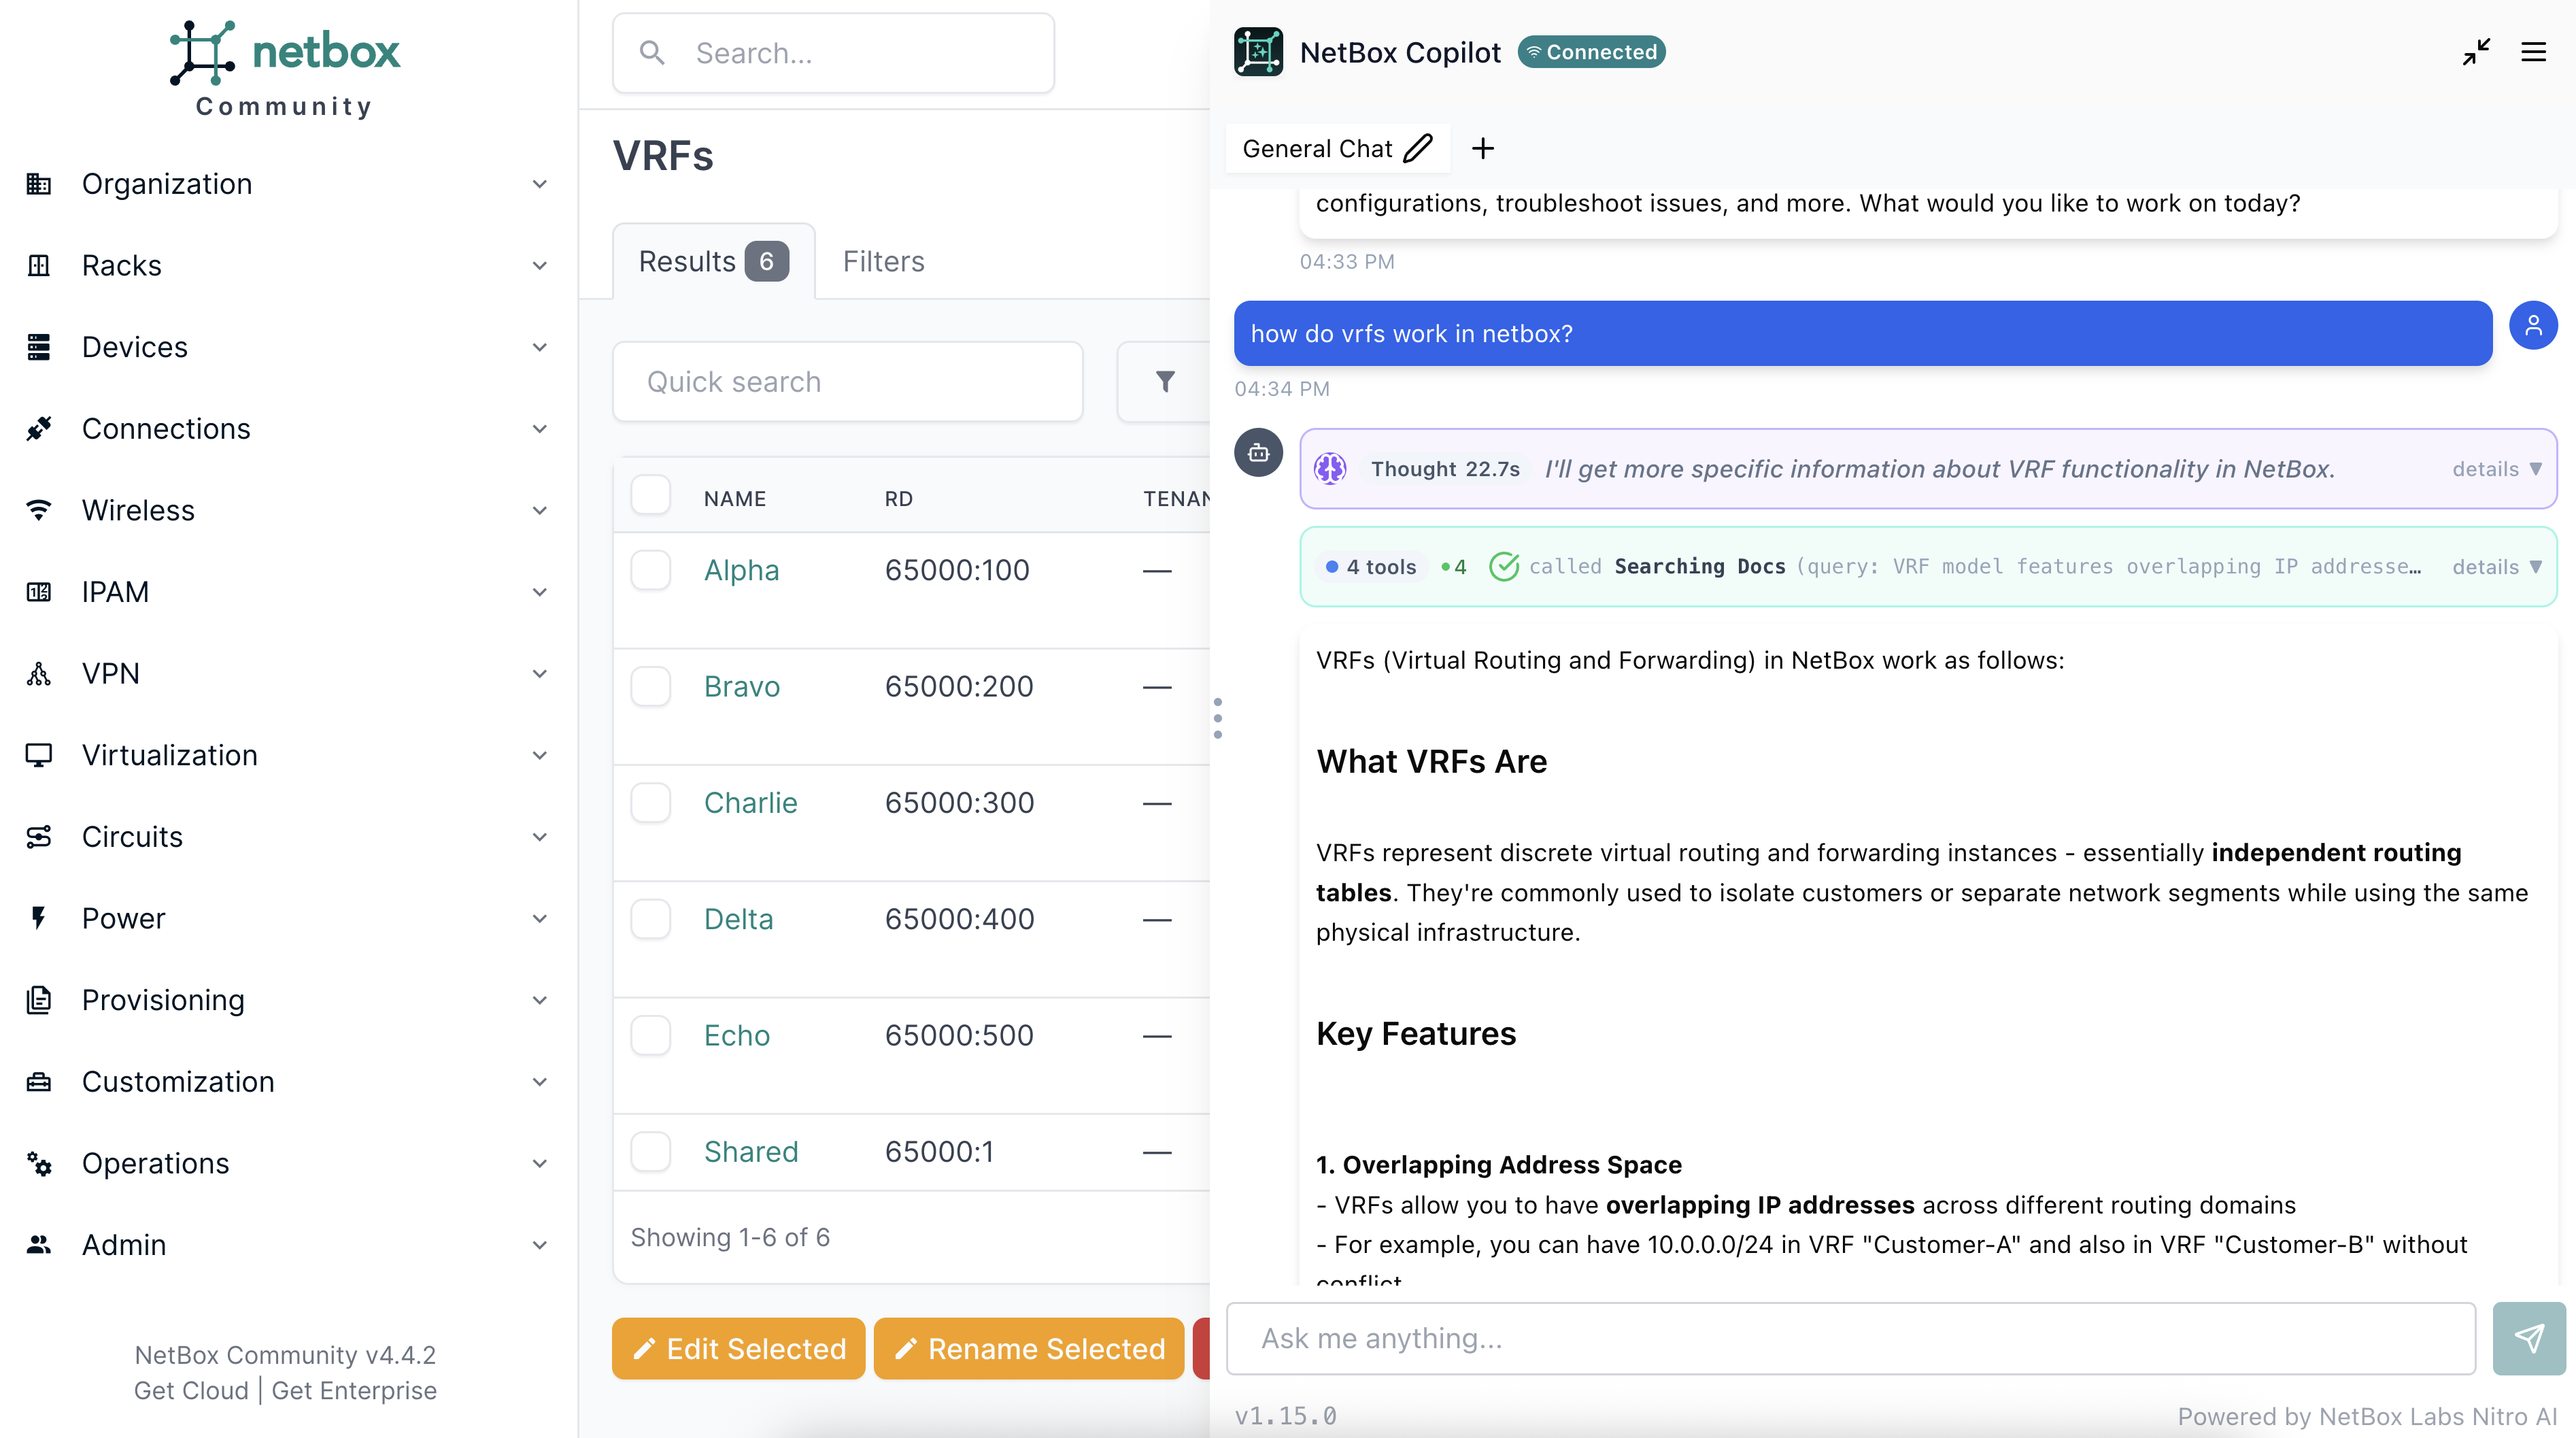The height and width of the screenshot is (1438, 2576).
Task: Expand the 4 tools details dropdown
Action: 2496,567
